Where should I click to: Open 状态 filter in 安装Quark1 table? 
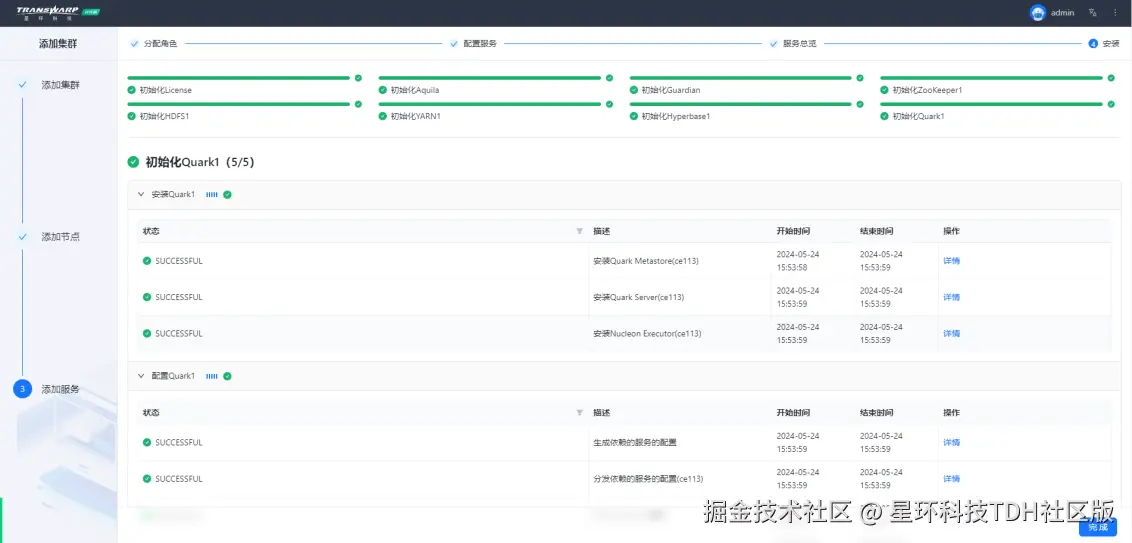[x=579, y=231]
